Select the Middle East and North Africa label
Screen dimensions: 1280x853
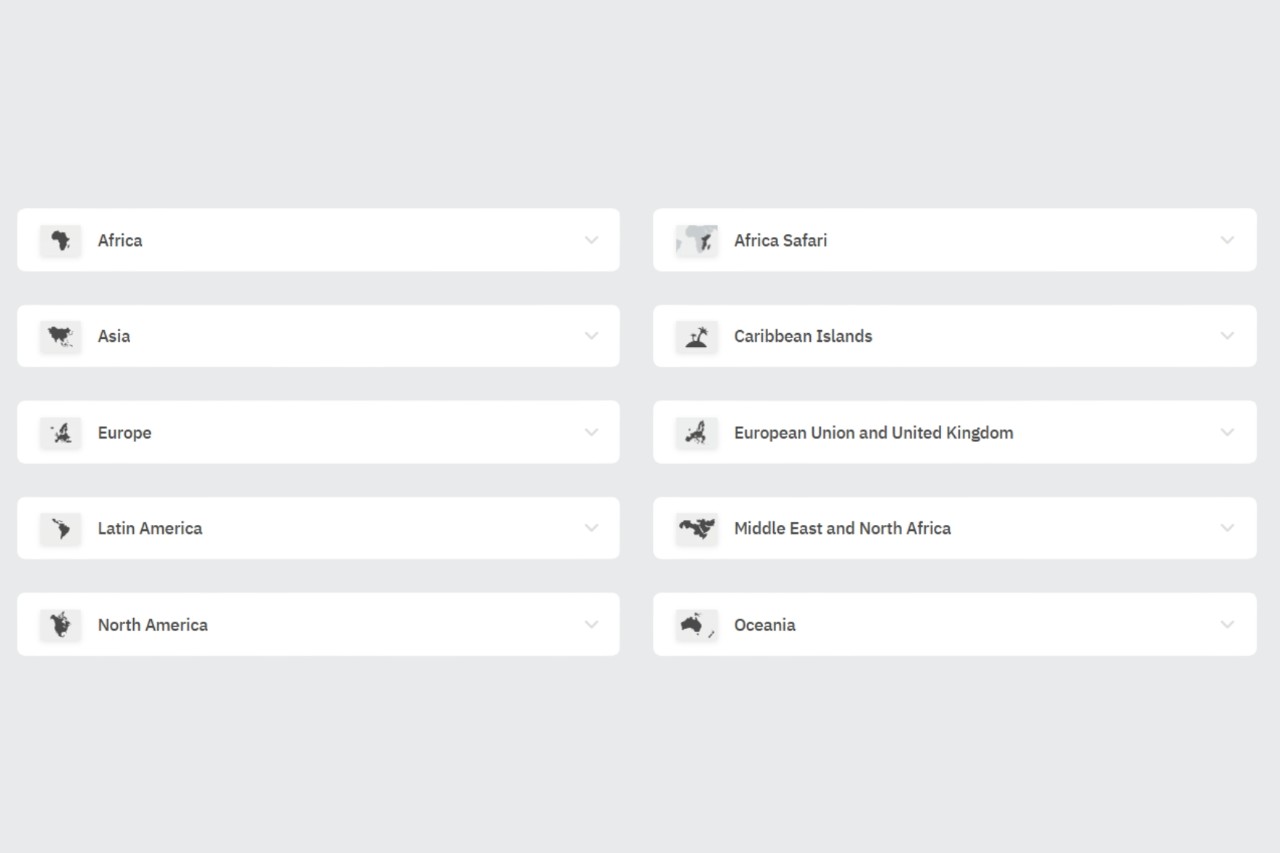[842, 529]
